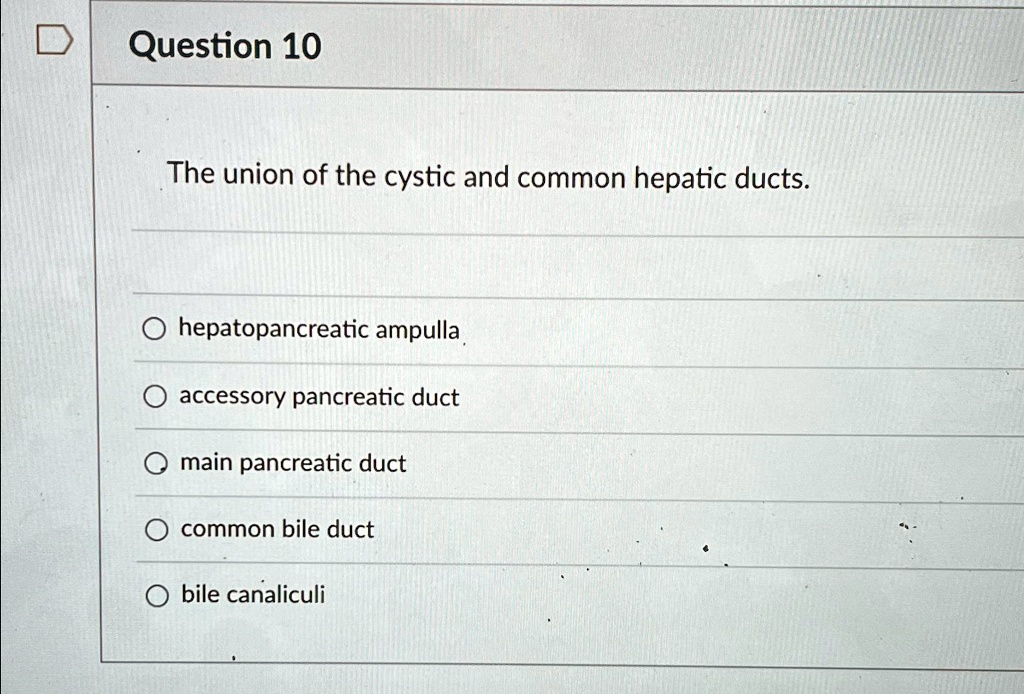Click the 'bile canaliculi' answer text

point(253,595)
